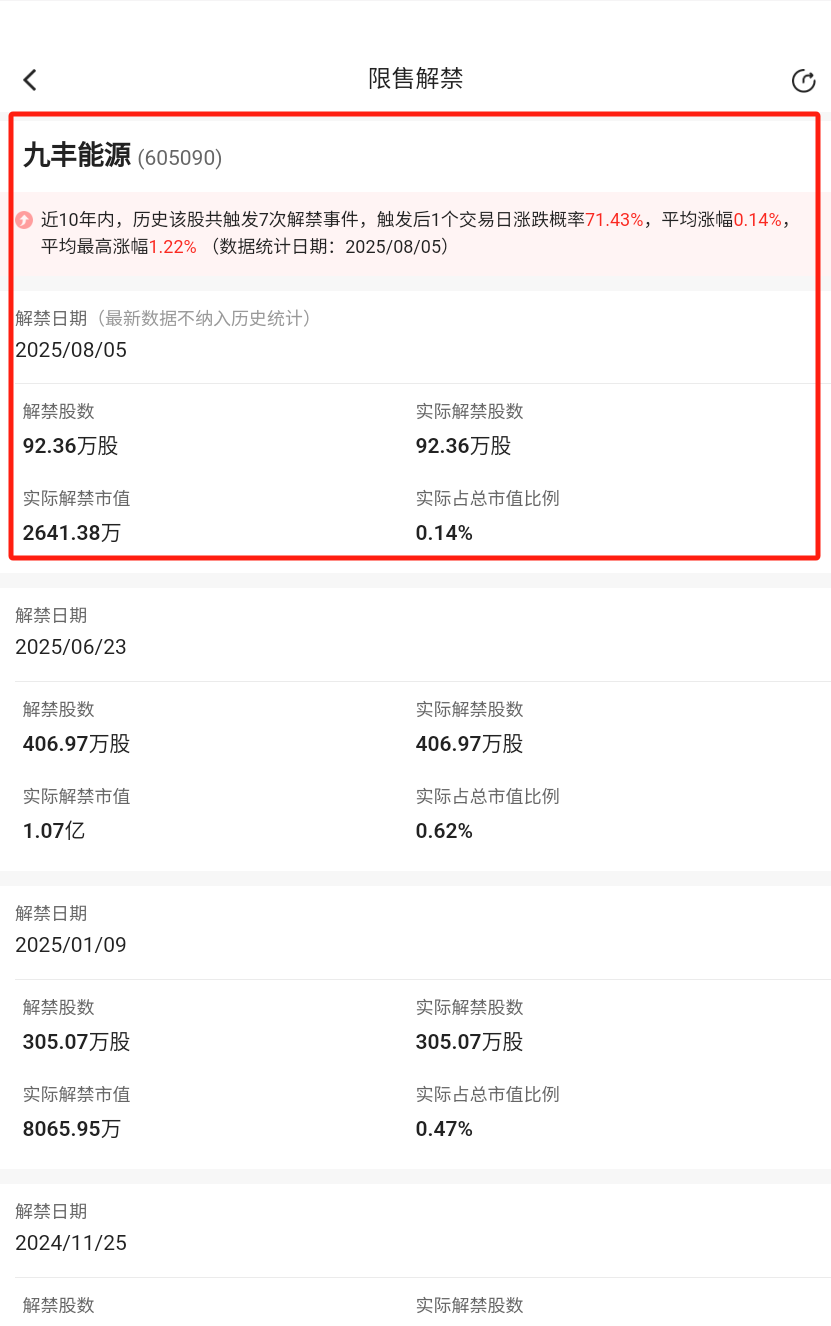Tap the back arrow icon
Viewport: 831px width, 1326px height.
(30, 80)
